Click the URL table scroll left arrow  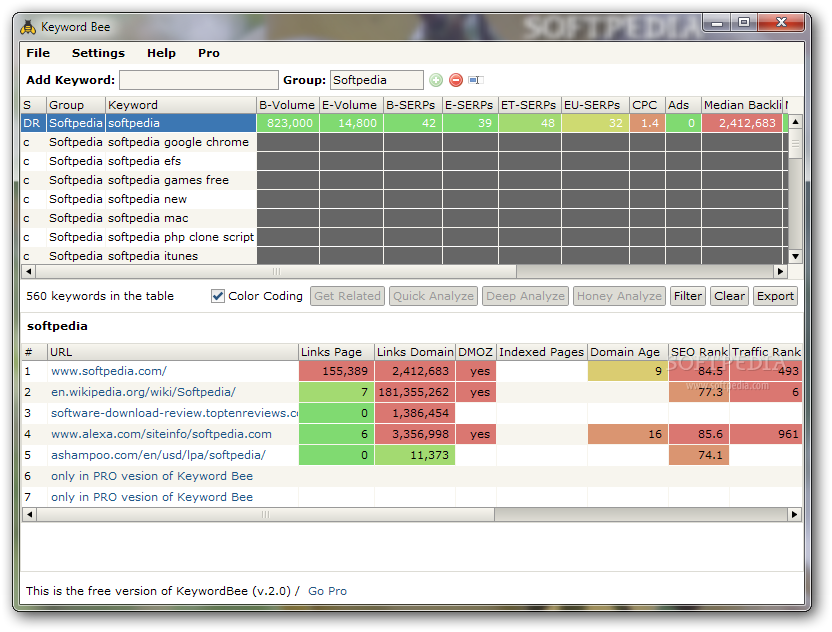29,514
